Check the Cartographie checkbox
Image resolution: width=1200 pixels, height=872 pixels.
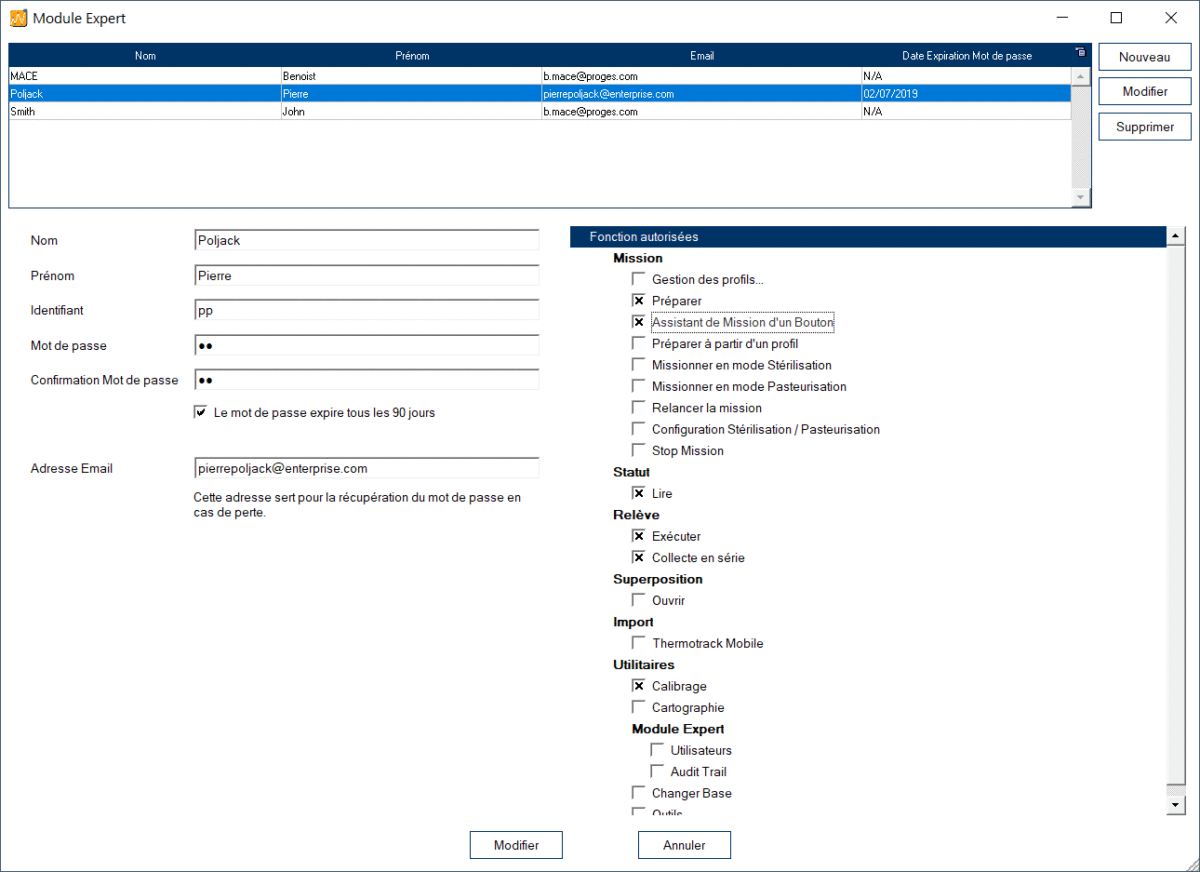pyautogui.click(x=638, y=707)
